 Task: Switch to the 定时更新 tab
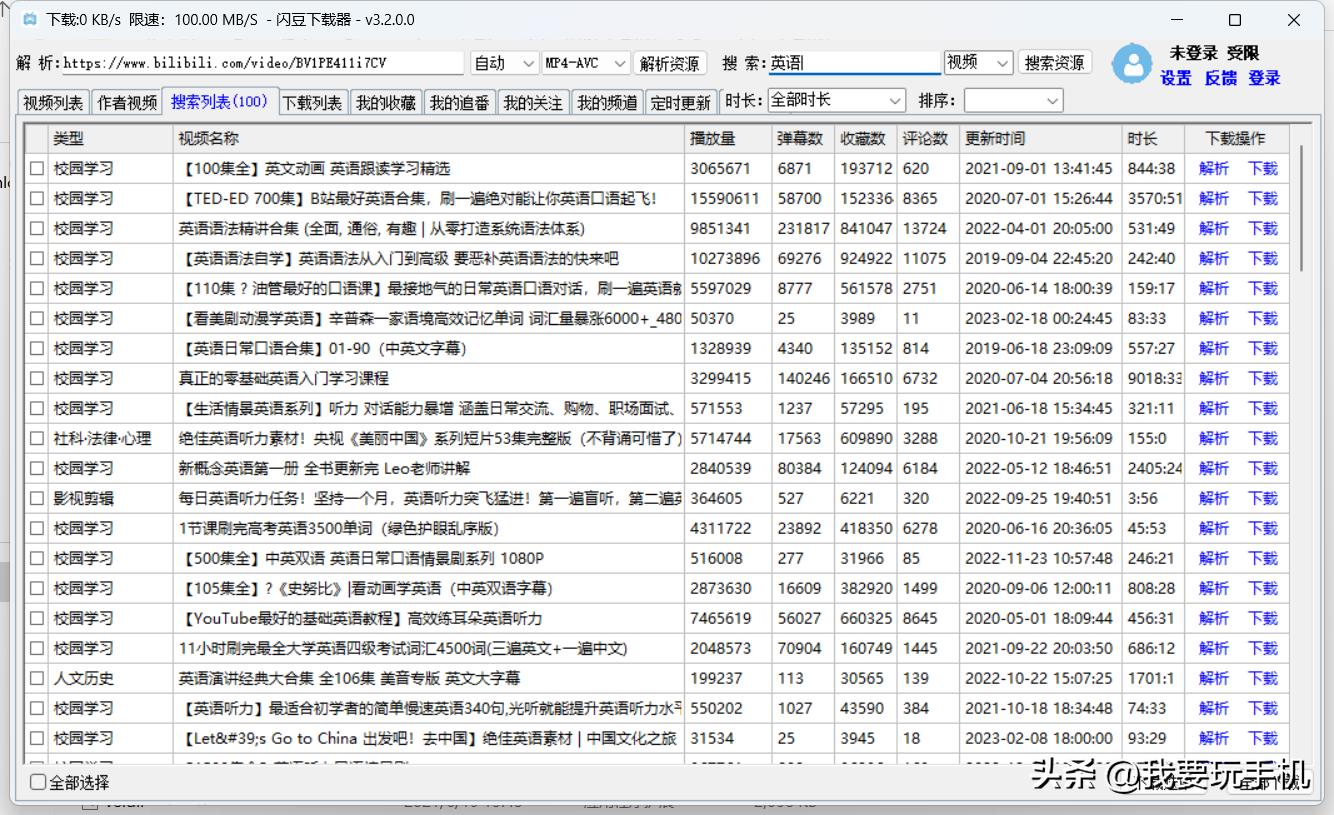coord(681,100)
